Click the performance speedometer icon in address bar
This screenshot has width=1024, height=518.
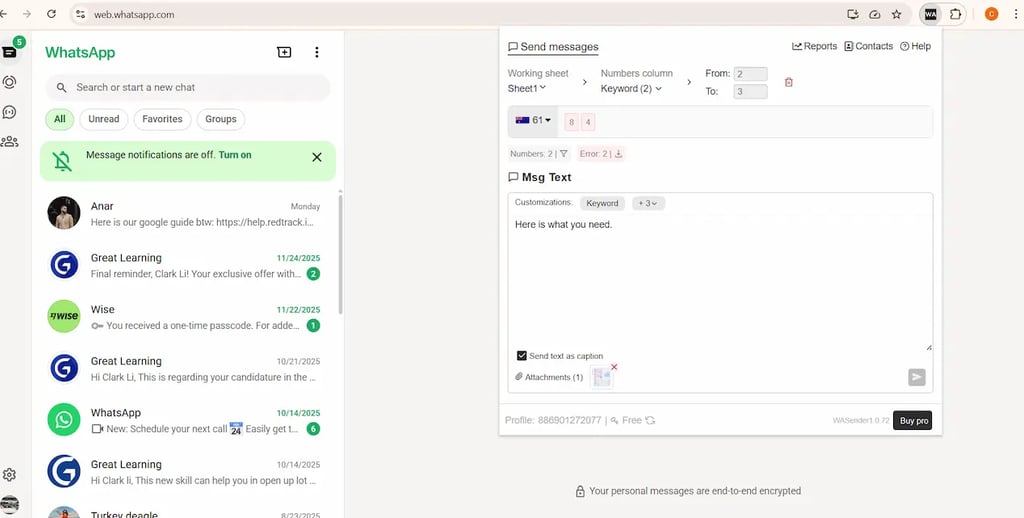tap(875, 14)
